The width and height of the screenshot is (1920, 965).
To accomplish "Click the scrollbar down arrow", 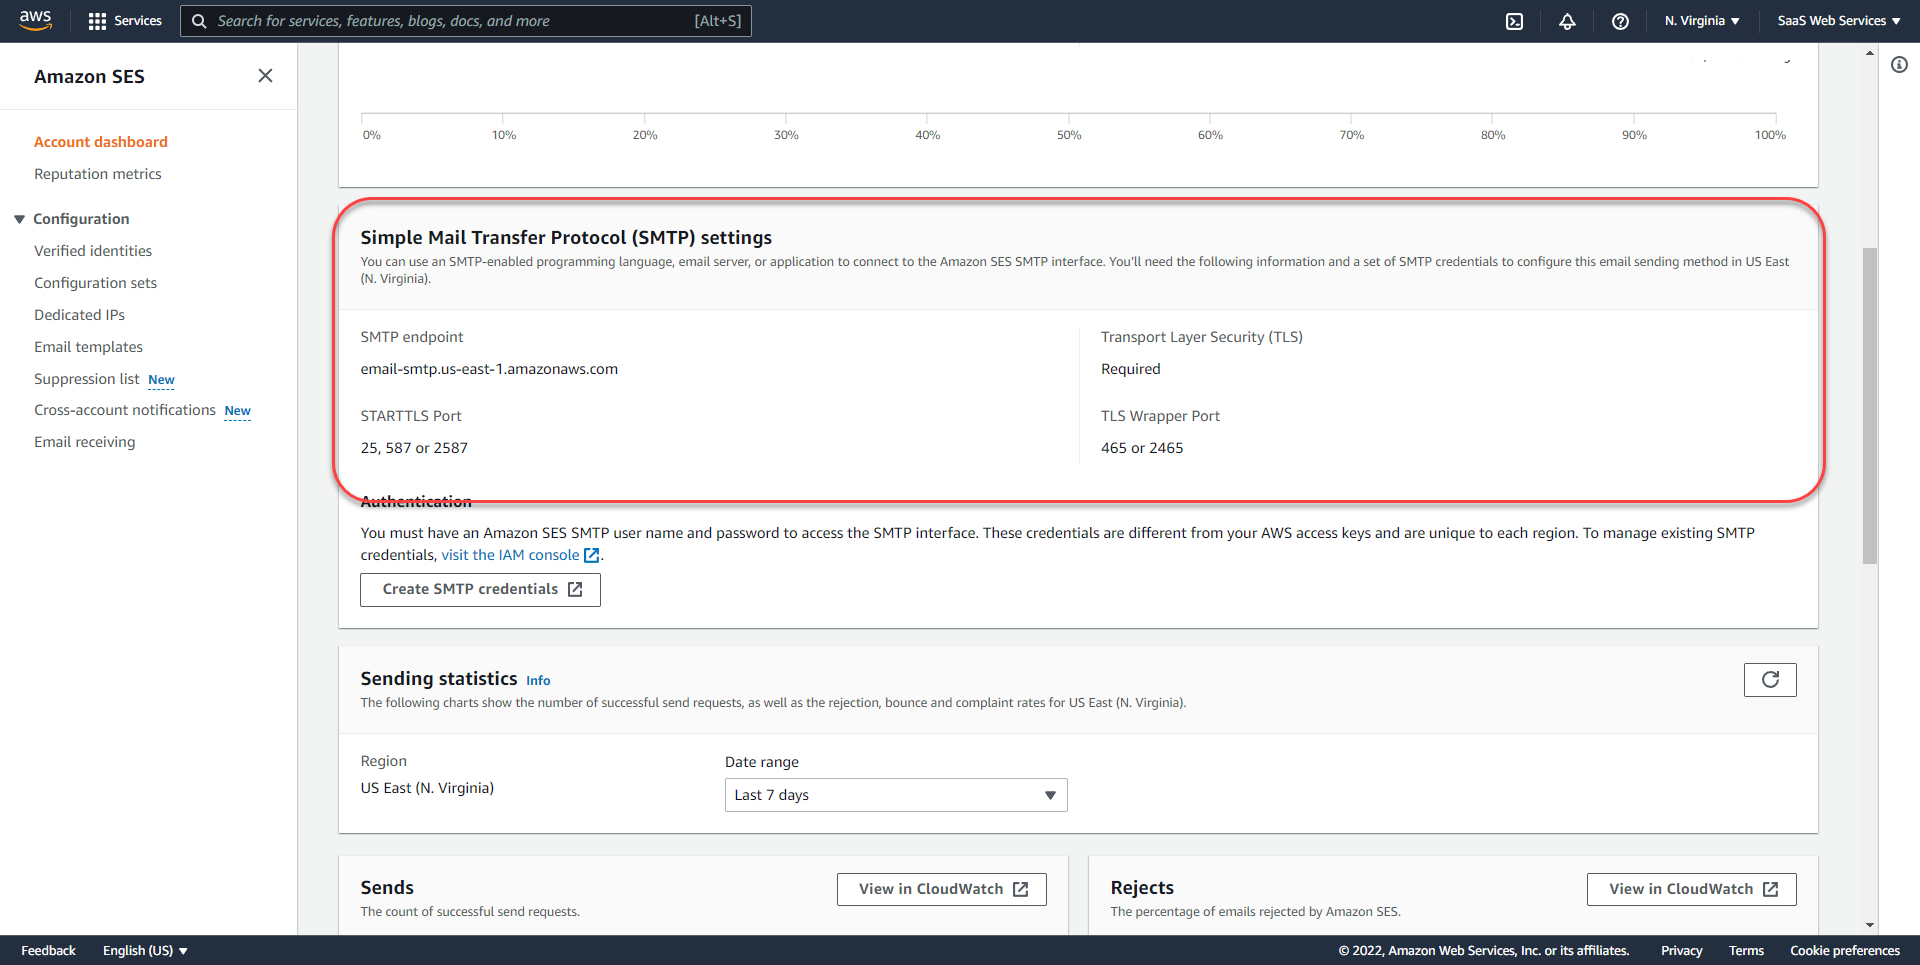I will pyautogui.click(x=1870, y=925).
